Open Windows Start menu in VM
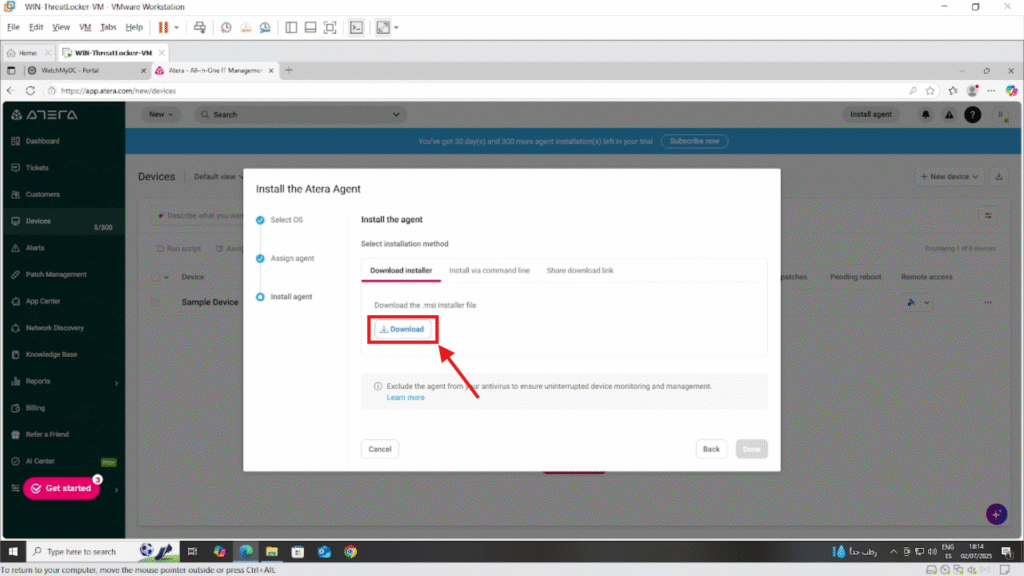Screen dimensions: 1024x576 [x=13, y=552]
